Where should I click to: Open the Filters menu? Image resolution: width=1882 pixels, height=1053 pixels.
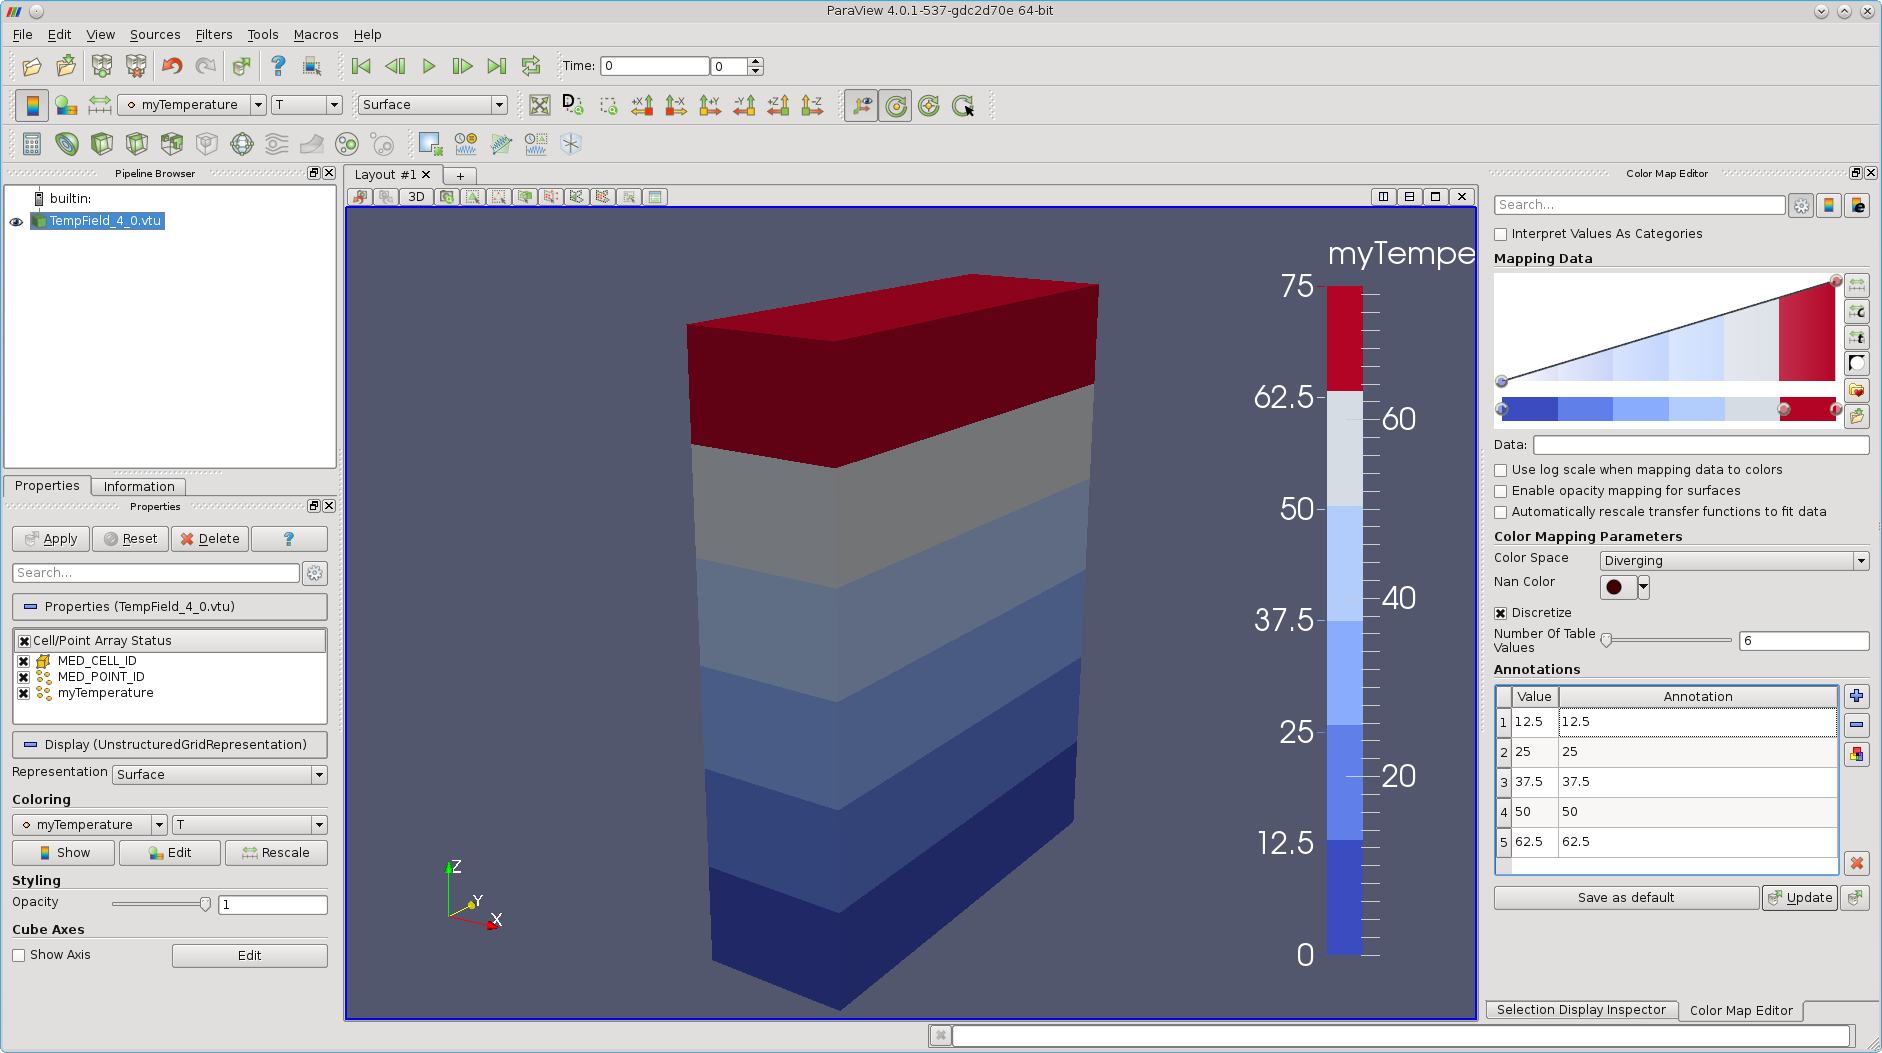coord(213,34)
